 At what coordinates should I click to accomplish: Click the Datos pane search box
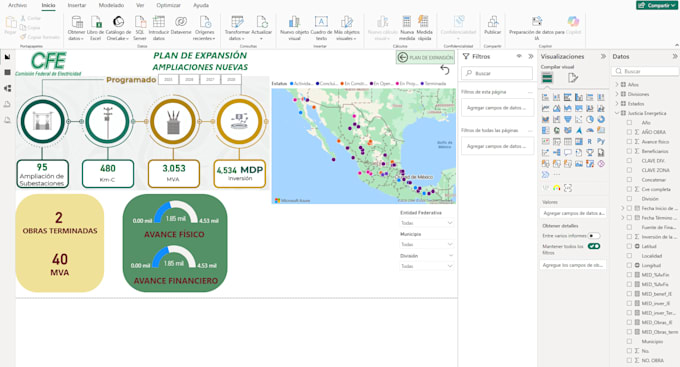tap(645, 71)
